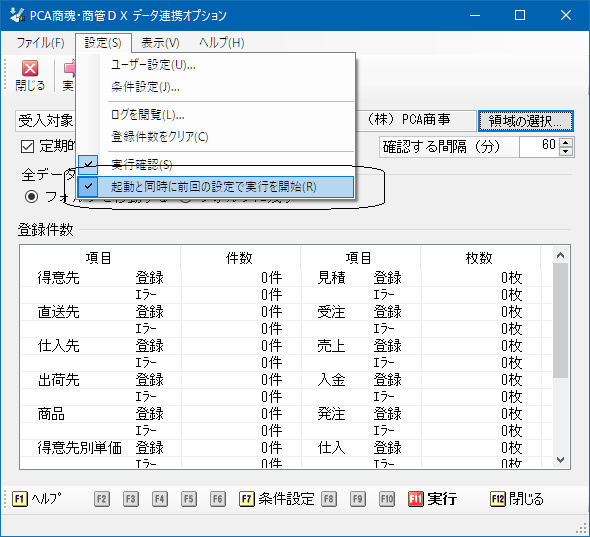The width and height of the screenshot is (590, 537).
Task: Click the 直送先 row label
Action: tap(58, 312)
